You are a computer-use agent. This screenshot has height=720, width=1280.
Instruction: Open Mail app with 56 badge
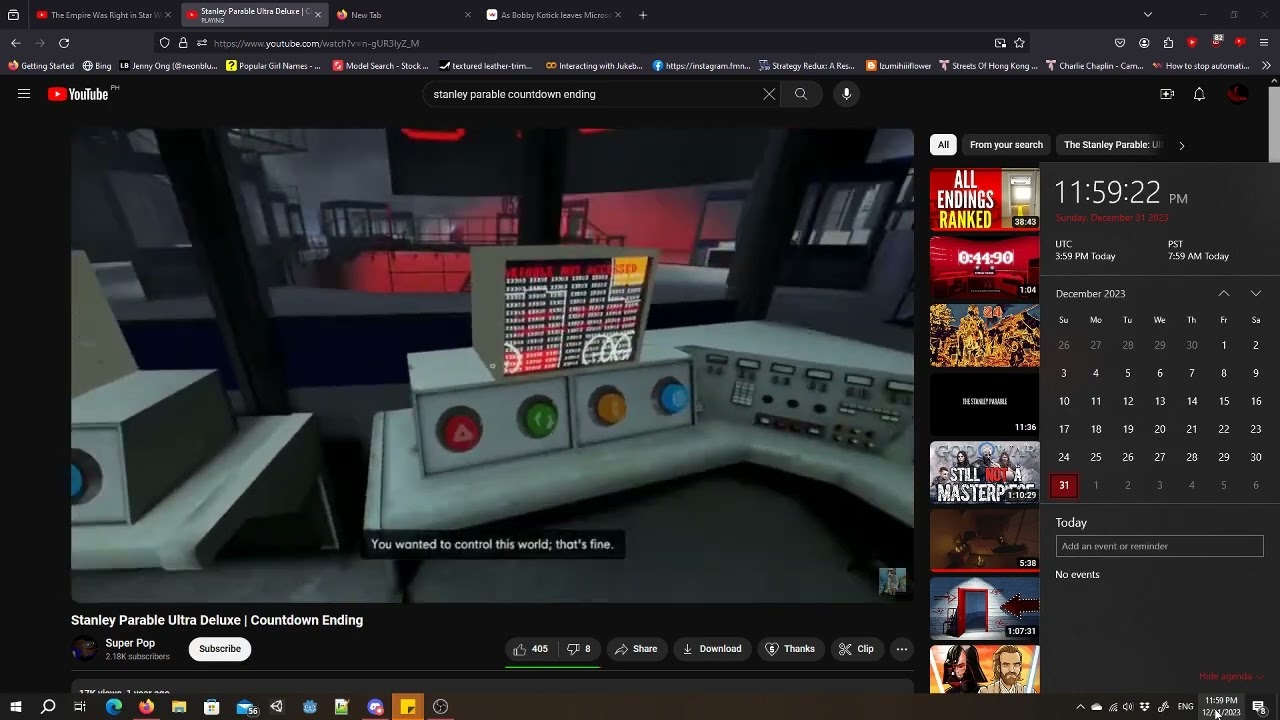pos(246,707)
